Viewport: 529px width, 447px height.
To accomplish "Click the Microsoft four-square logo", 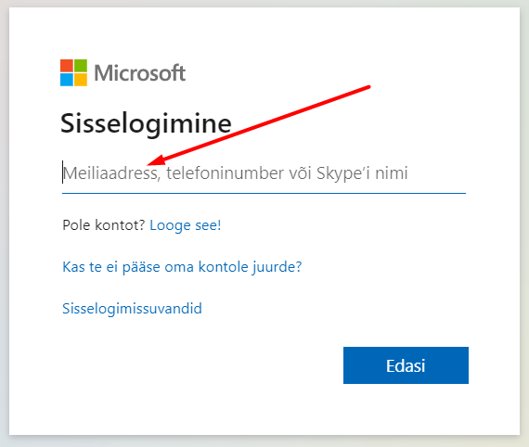I will tap(74, 73).
